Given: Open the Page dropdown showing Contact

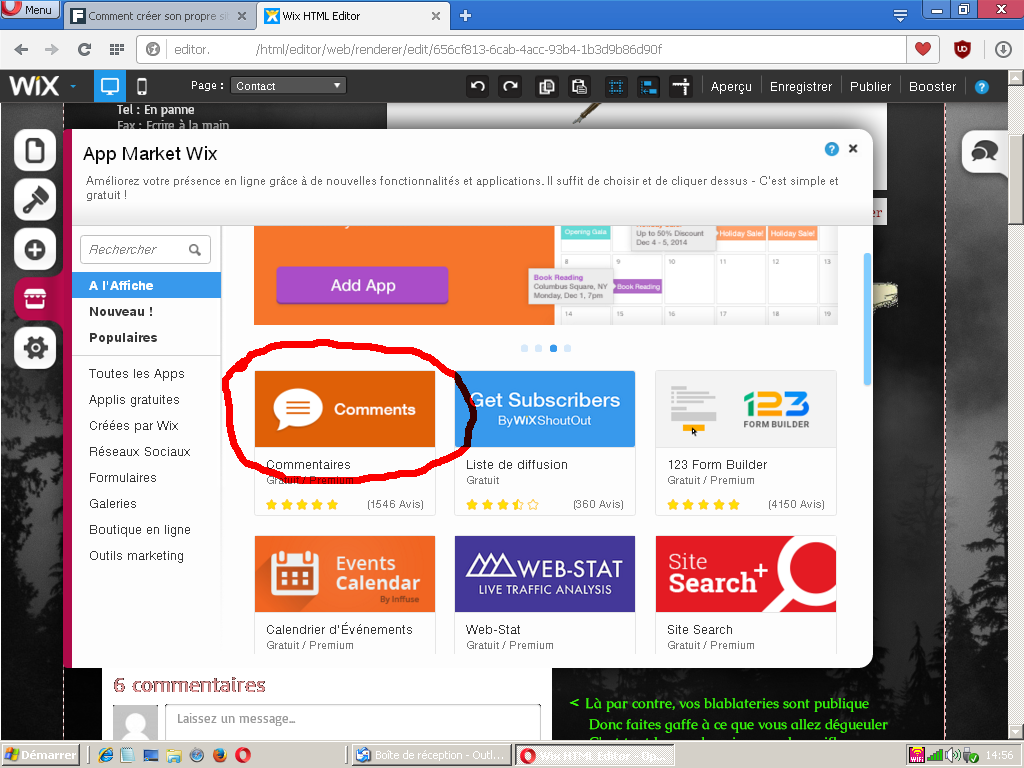Looking at the screenshot, I should point(288,86).
